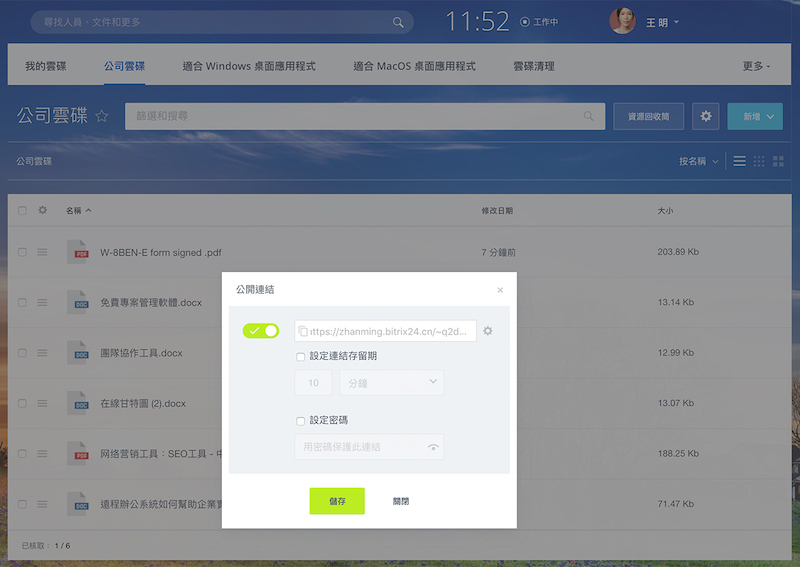The height and width of the screenshot is (567, 800).
Task: Open the 按名稱 sort dropdown
Action: pos(698,161)
